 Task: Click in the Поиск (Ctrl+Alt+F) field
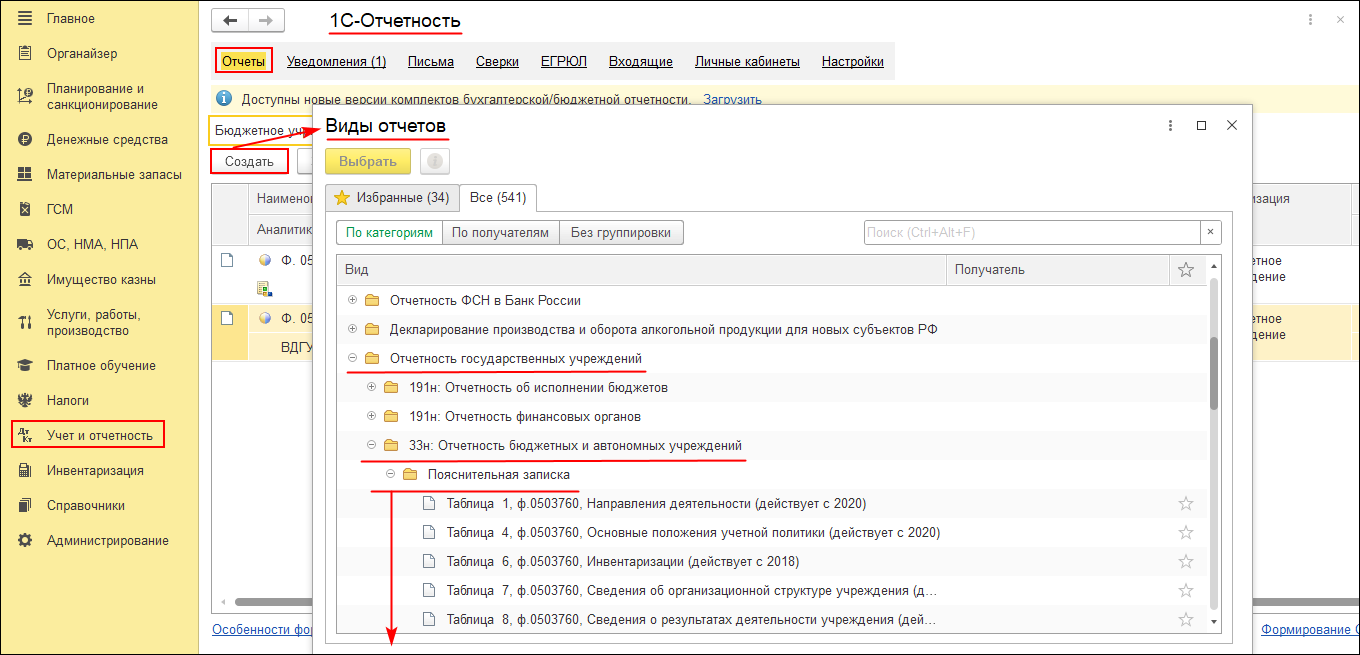[1031, 232]
